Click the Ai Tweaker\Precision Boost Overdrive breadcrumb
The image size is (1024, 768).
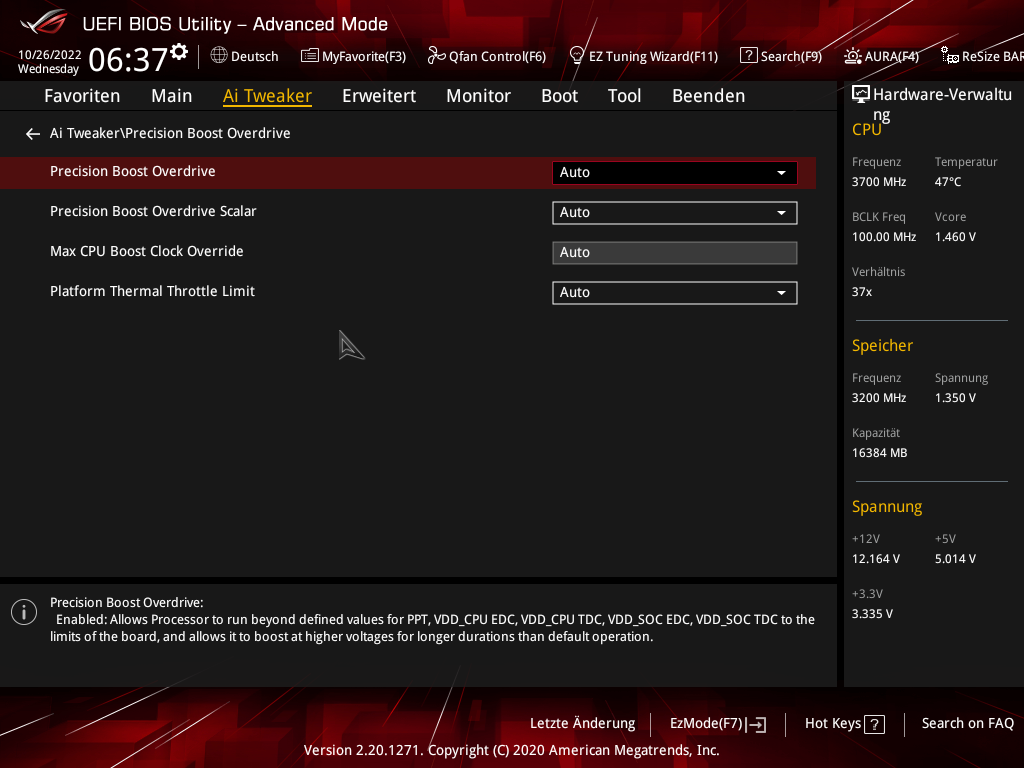coord(170,133)
